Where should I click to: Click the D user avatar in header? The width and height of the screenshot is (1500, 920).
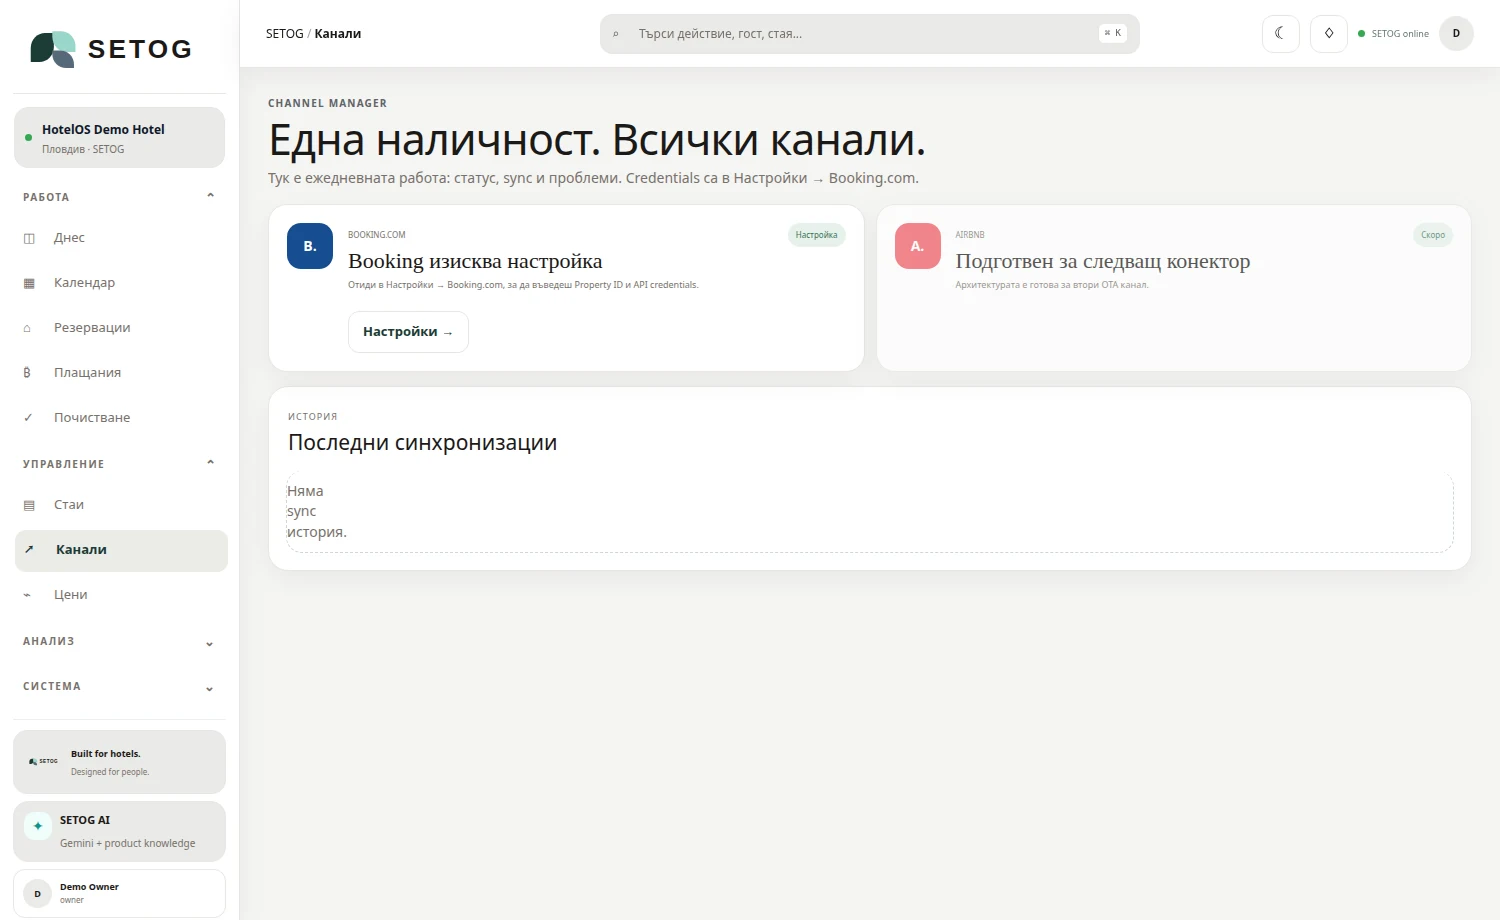[1456, 34]
